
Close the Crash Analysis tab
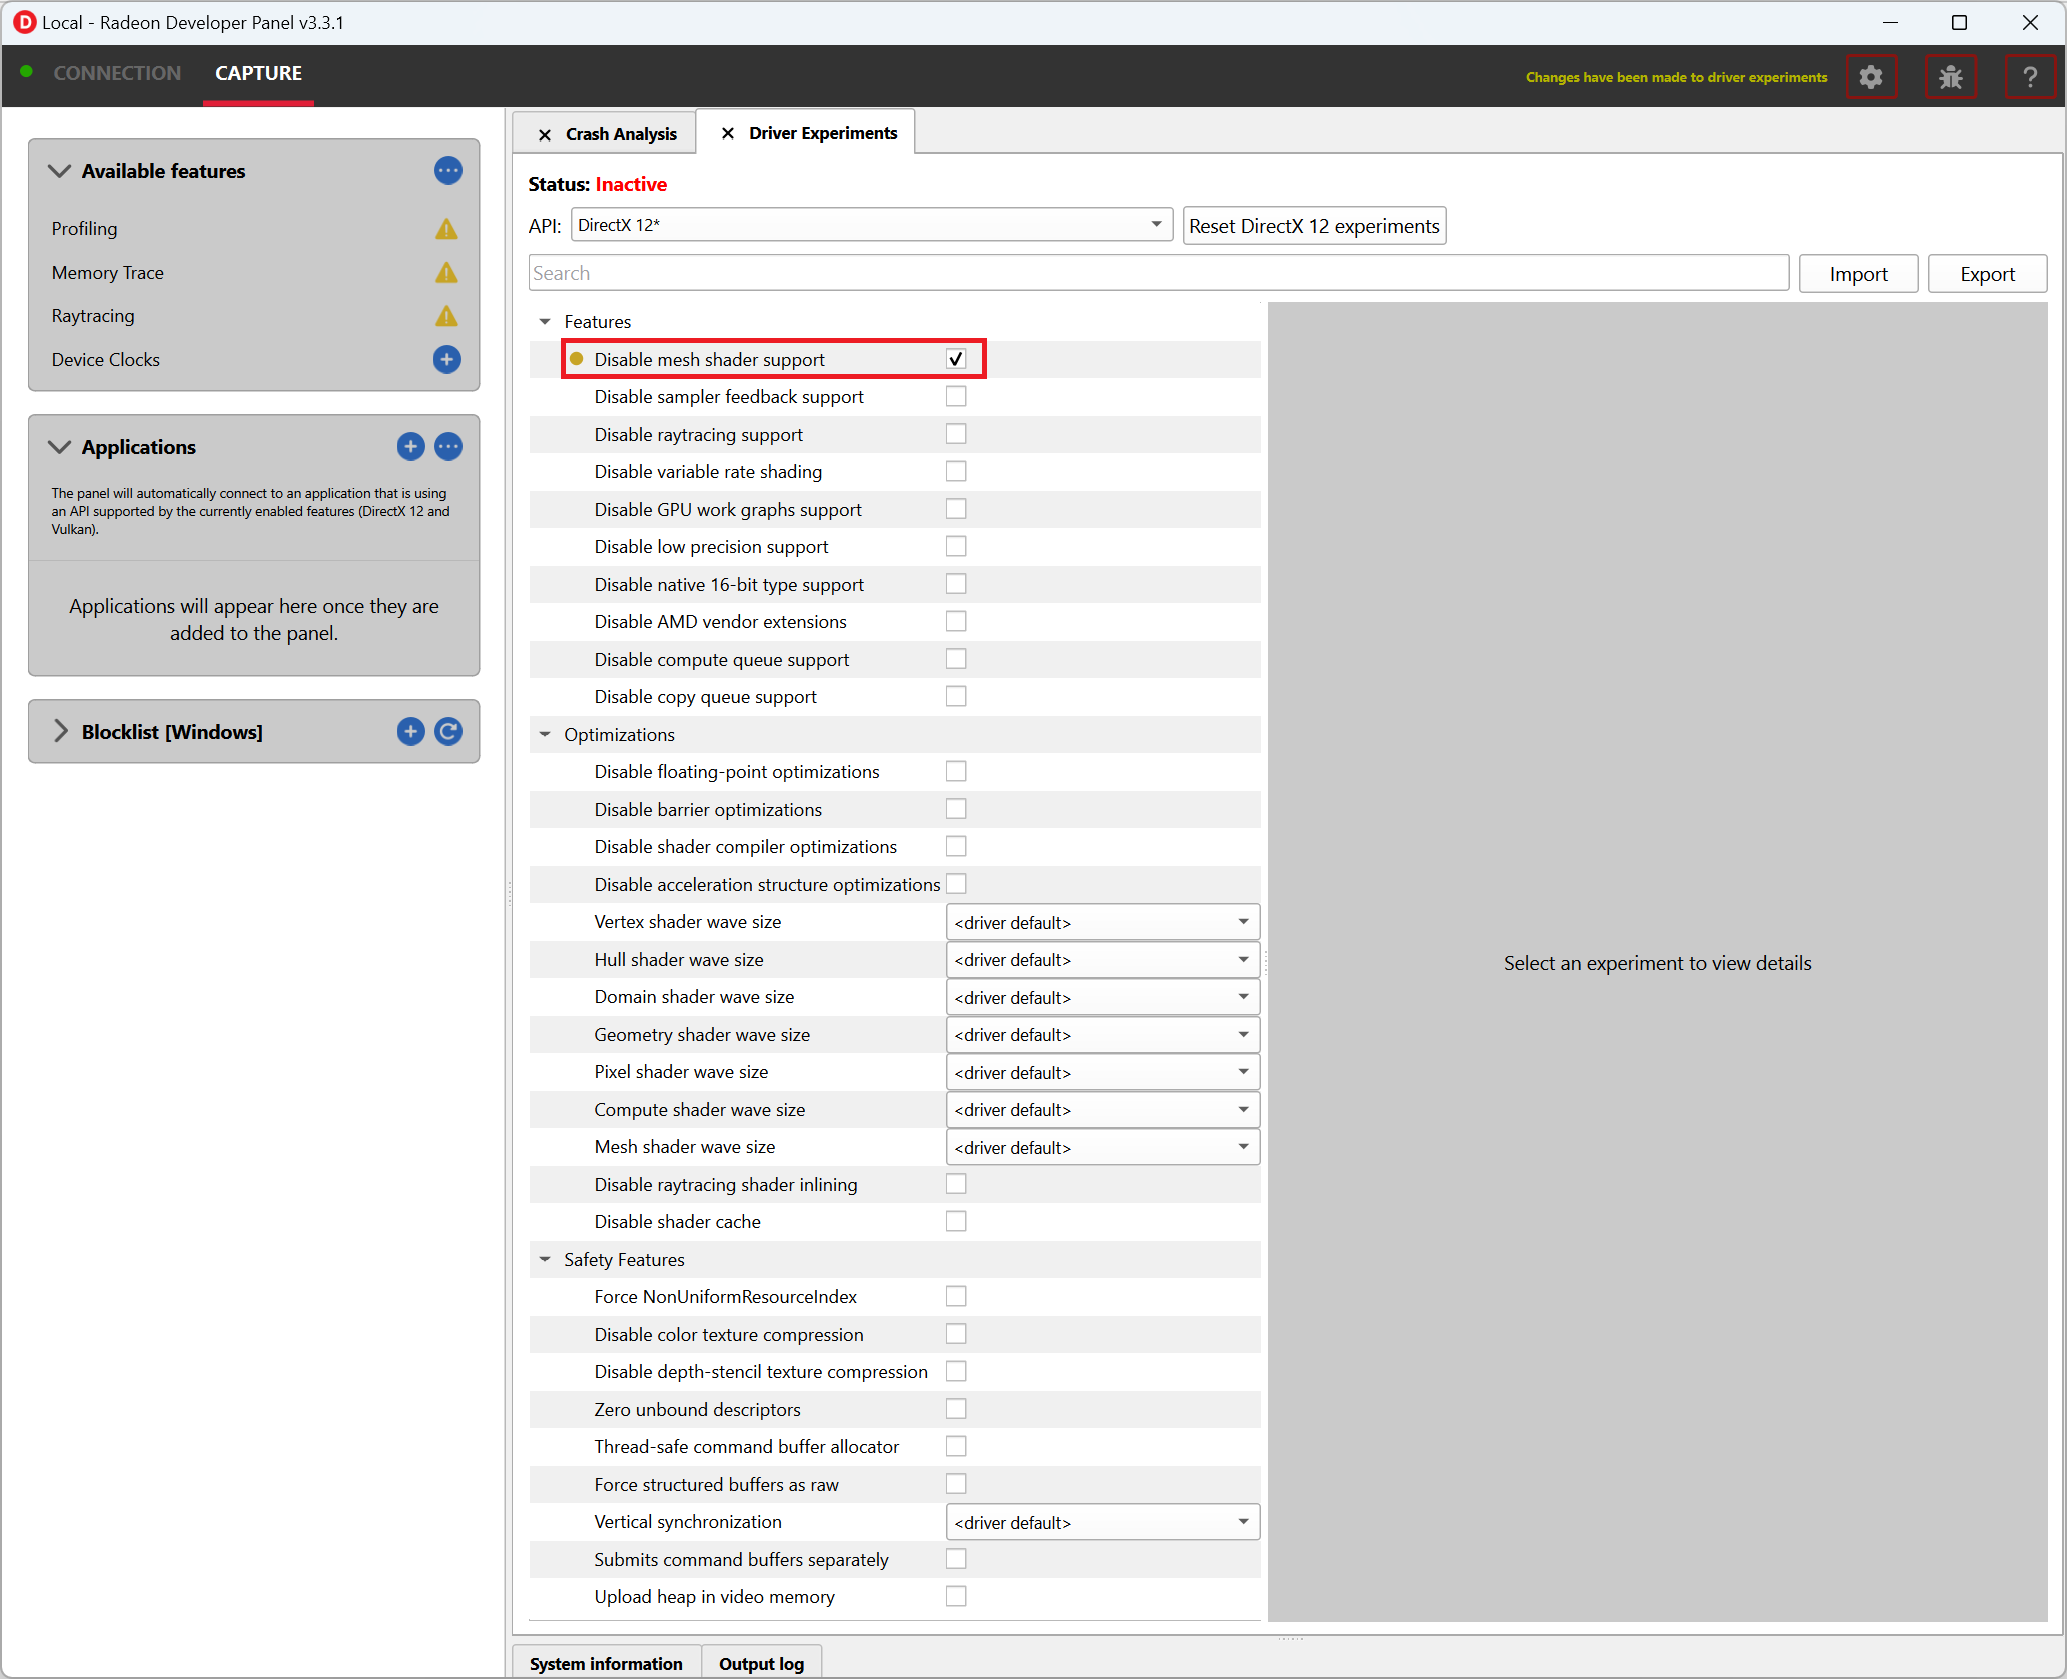(545, 134)
